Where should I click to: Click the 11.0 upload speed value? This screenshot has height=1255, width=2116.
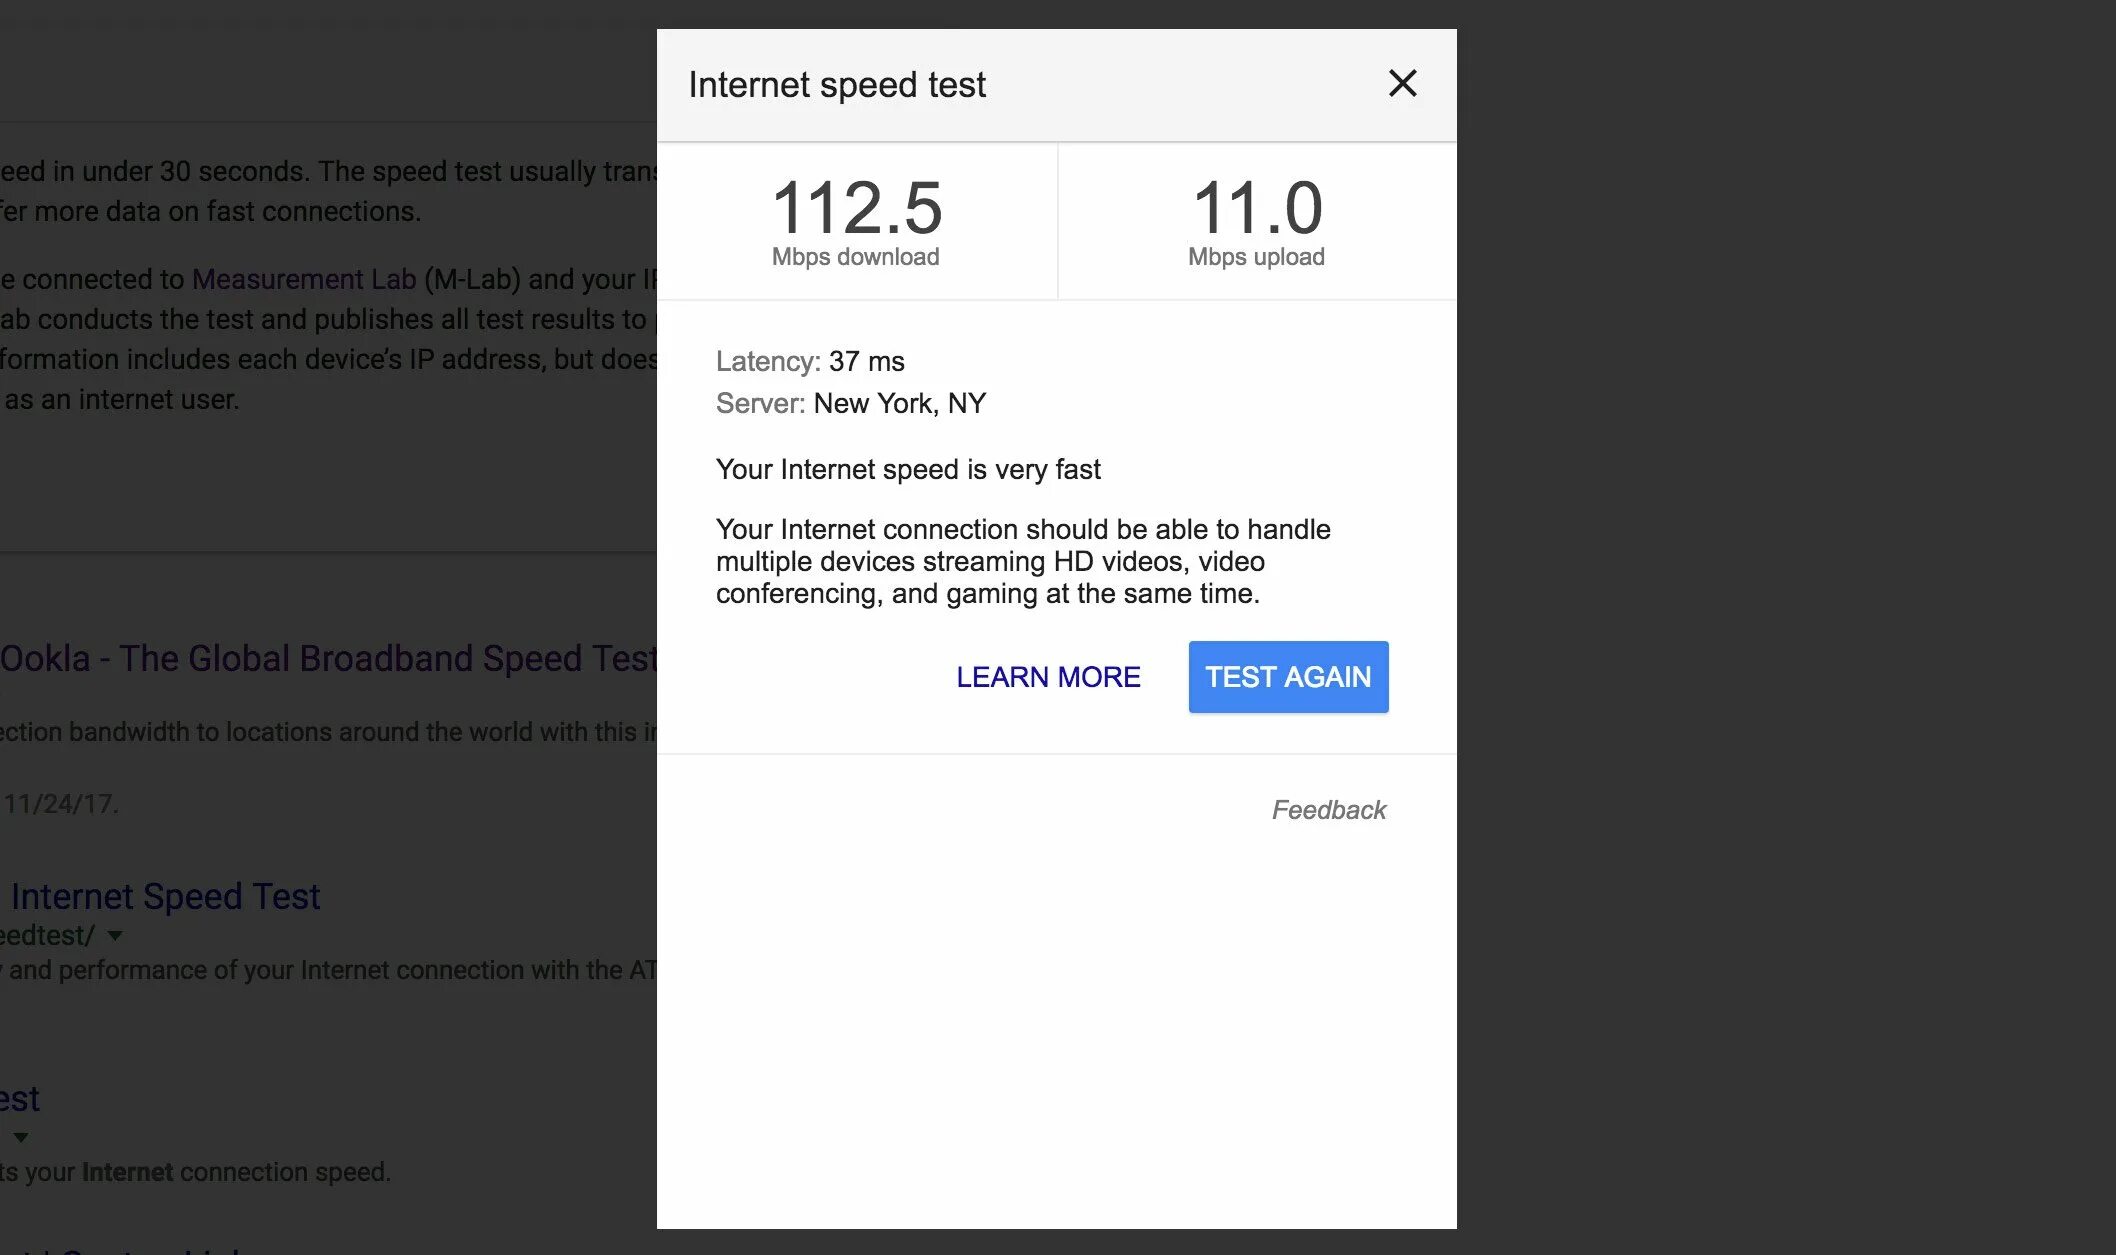1257,208
